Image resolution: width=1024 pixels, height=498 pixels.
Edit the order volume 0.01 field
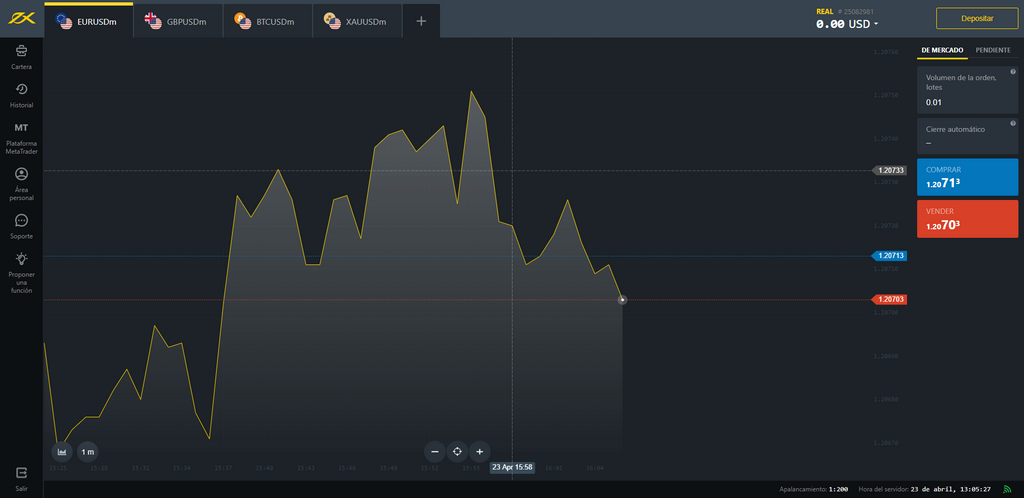click(967, 90)
